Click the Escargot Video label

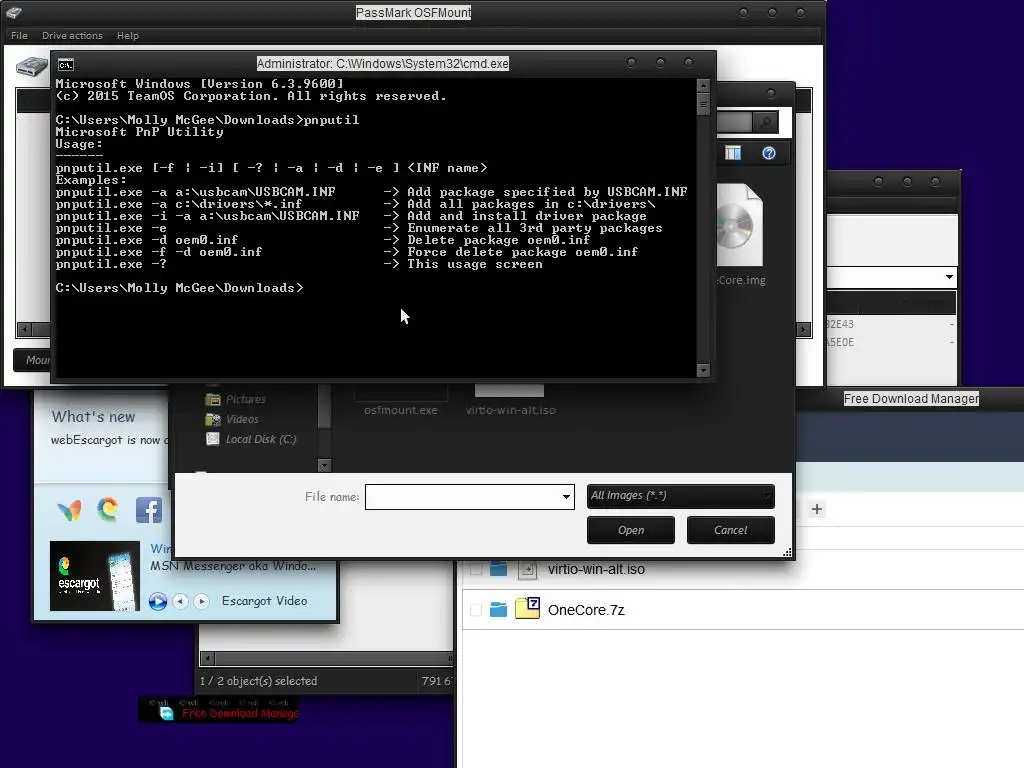[x=264, y=601]
